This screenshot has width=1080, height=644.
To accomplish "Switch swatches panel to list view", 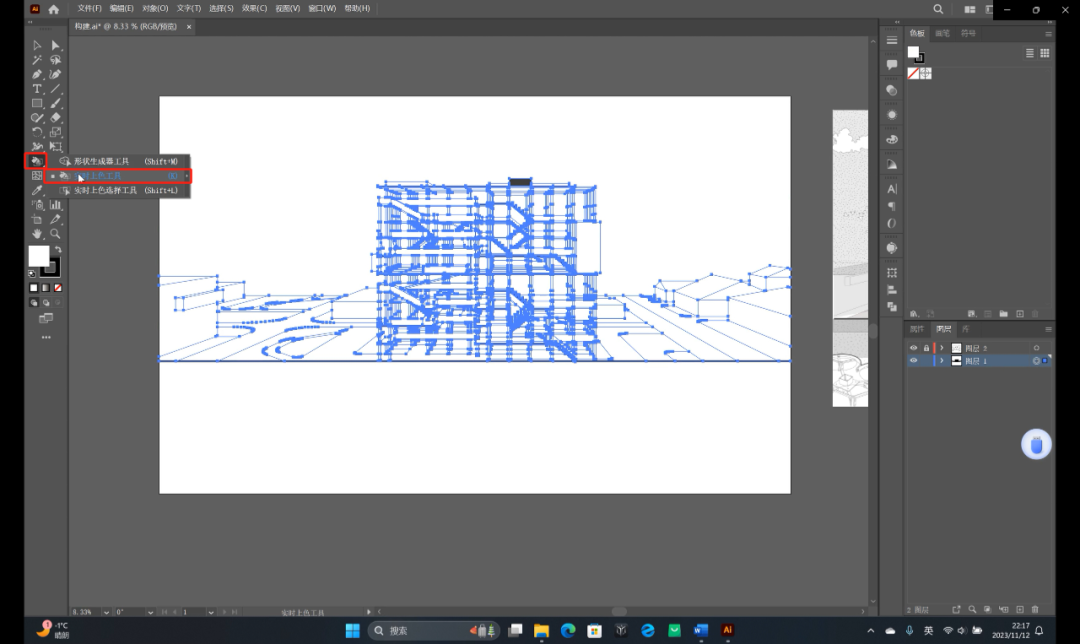I will [1030, 53].
